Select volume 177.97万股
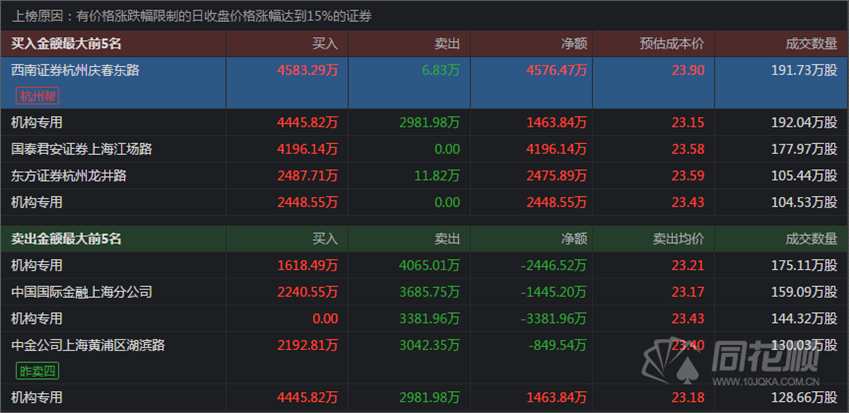Screen dimensions: 850x413 (804, 149)
